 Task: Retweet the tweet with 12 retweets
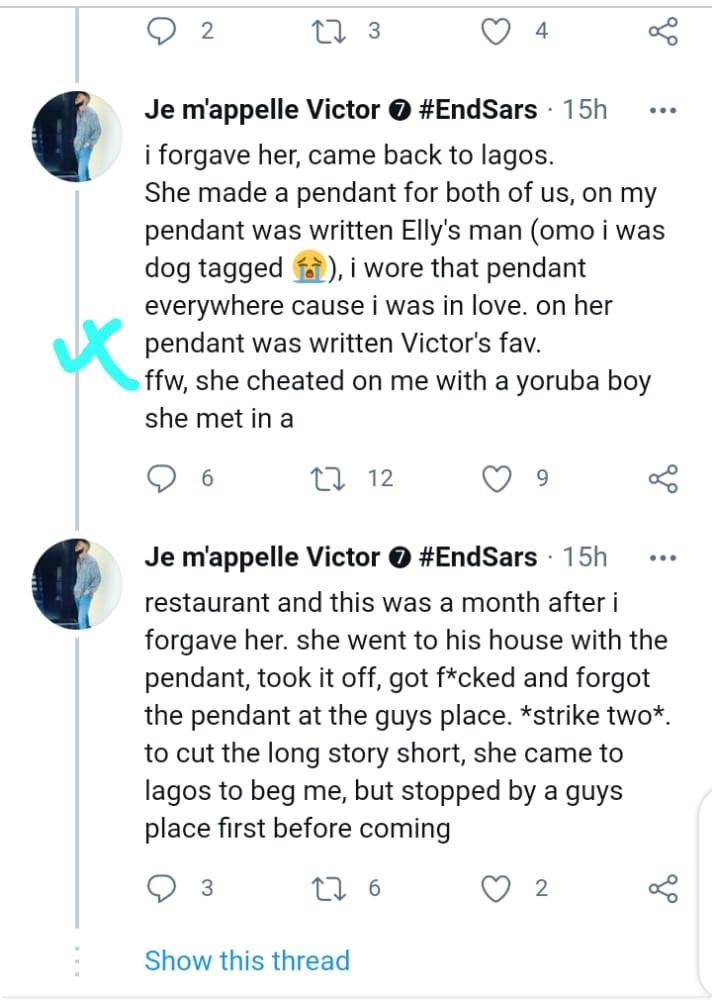327,479
